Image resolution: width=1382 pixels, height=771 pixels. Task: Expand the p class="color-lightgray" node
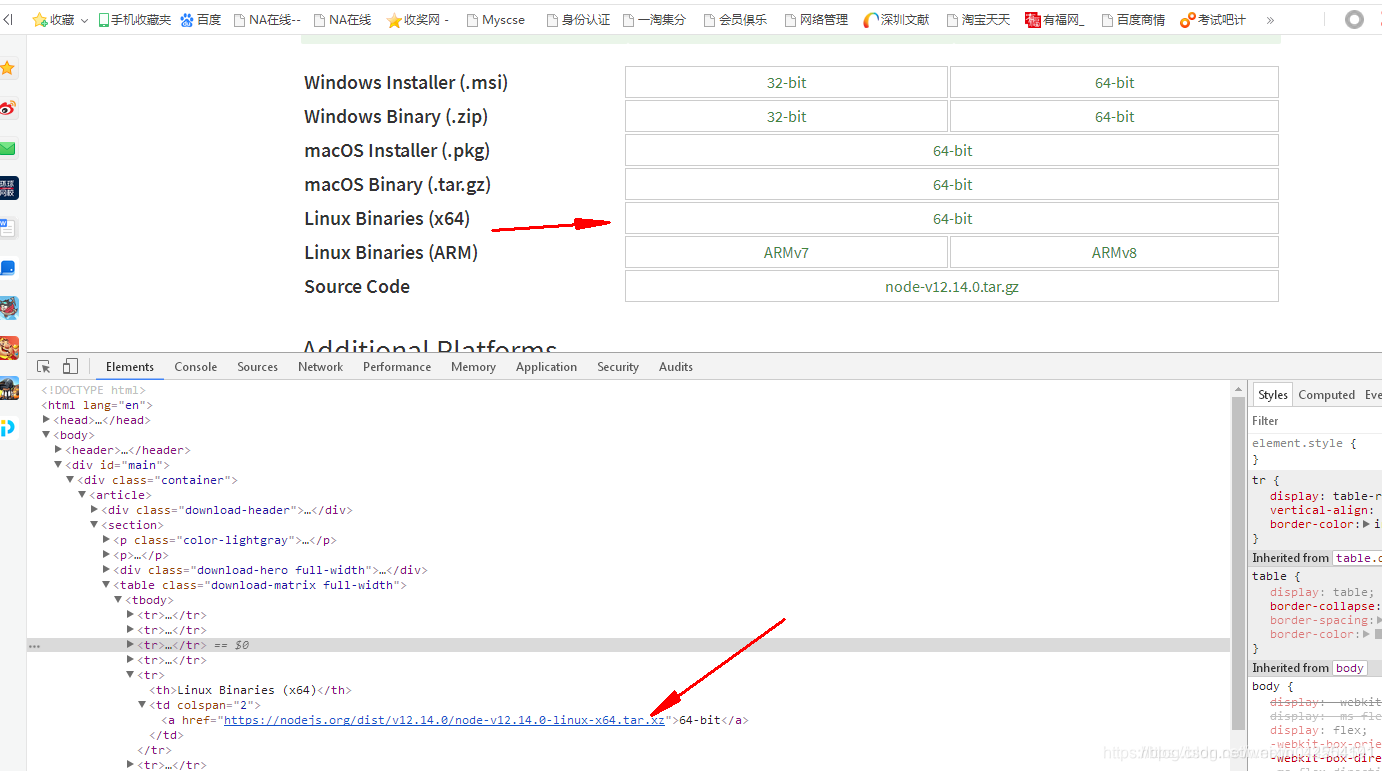click(x=107, y=540)
